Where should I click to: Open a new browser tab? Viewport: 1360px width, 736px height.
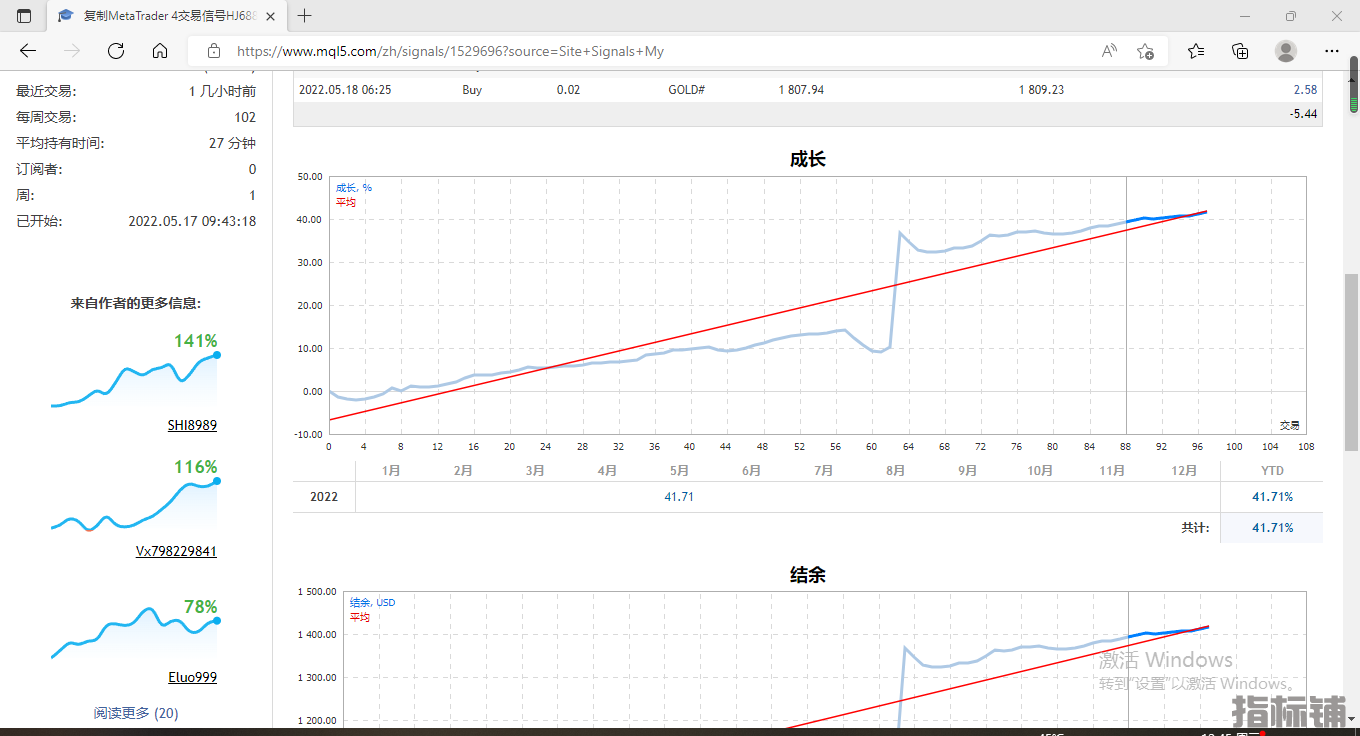coord(305,16)
